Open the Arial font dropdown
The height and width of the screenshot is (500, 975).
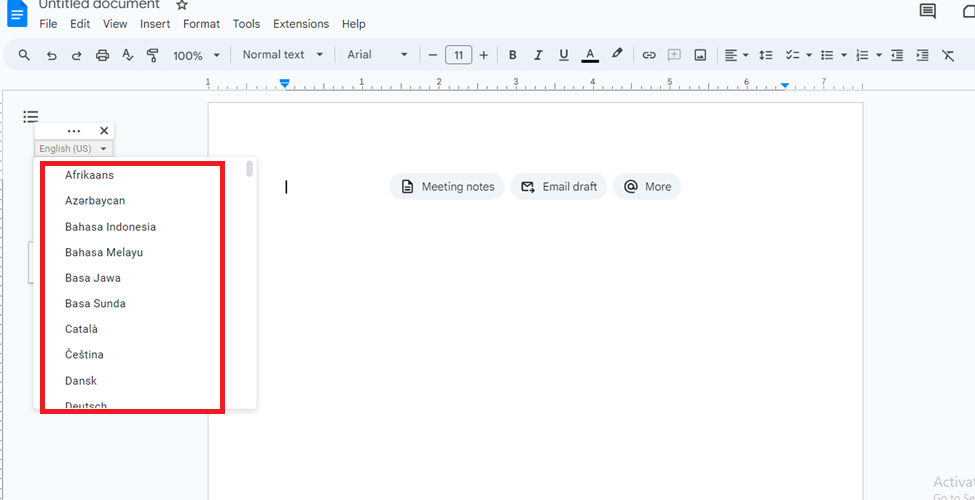point(377,55)
